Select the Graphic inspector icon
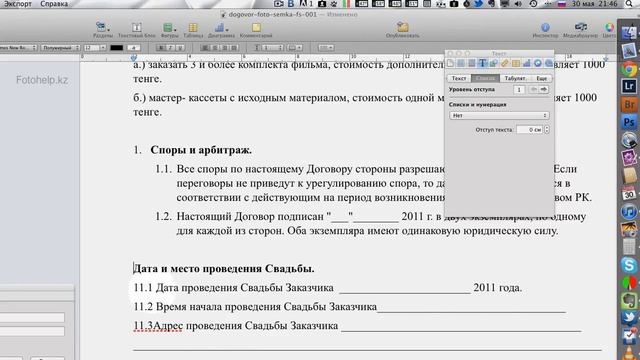The image size is (640, 360). pyautogui.click(x=493, y=63)
